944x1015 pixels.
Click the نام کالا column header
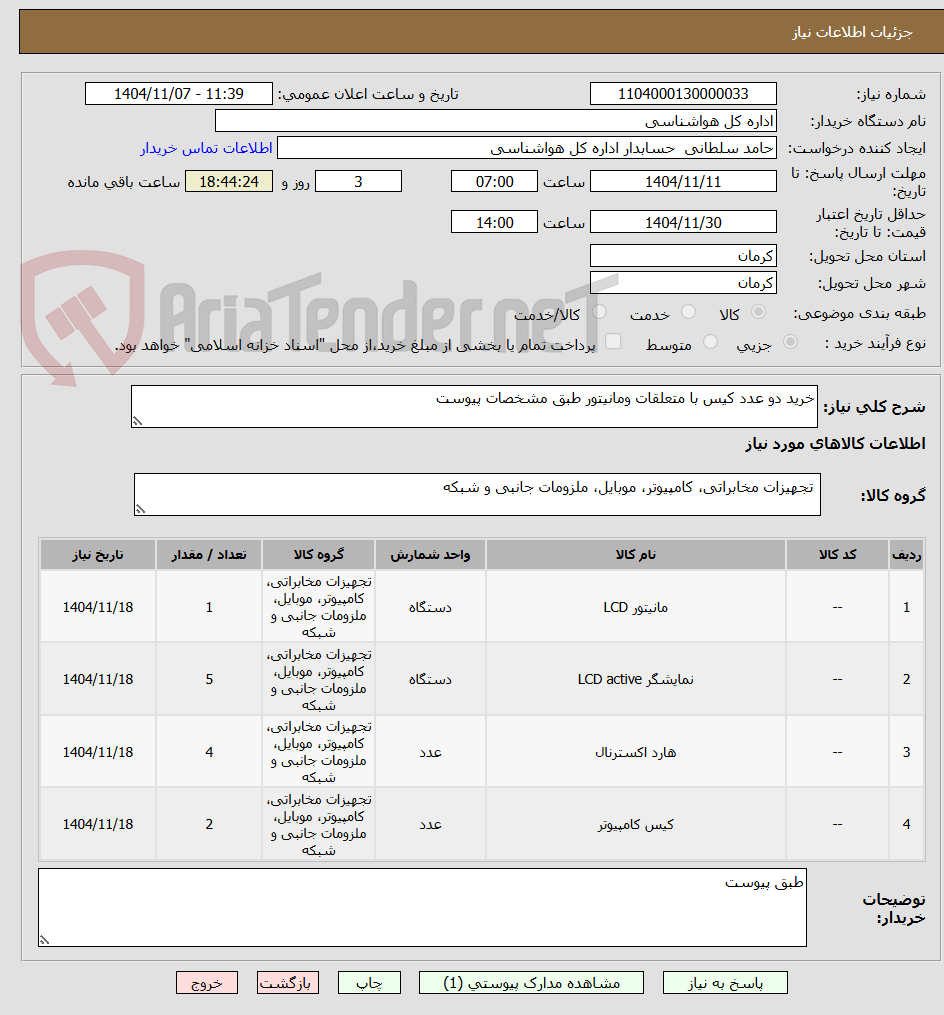coord(635,555)
